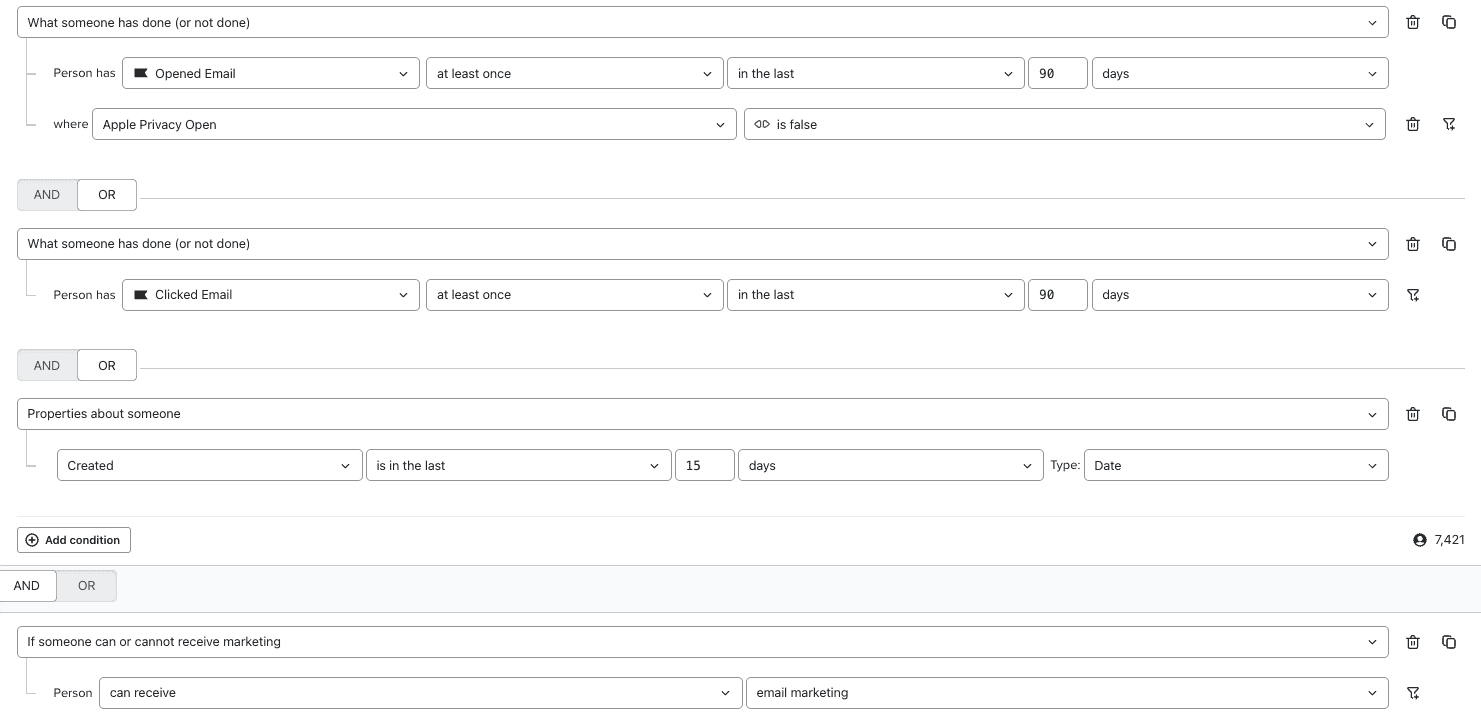The image size is (1481, 719).
Task: Click the 90 field in Opened Email row
Action: point(1057,74)
